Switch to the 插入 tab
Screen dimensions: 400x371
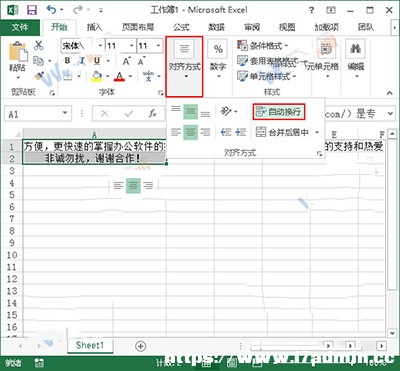(x=94, y=27)
